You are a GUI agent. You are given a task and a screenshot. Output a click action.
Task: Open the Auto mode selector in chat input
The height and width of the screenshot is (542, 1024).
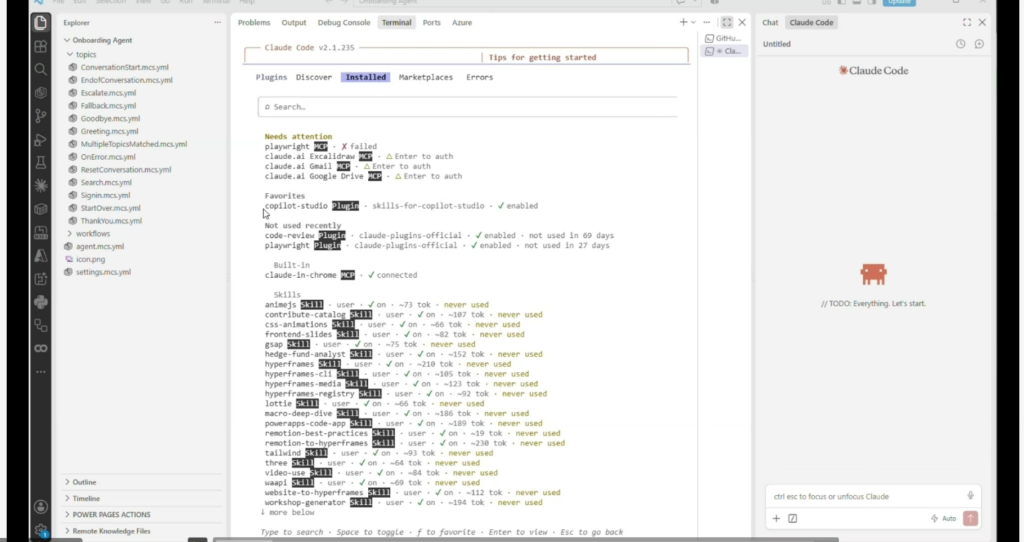[944, 518]
